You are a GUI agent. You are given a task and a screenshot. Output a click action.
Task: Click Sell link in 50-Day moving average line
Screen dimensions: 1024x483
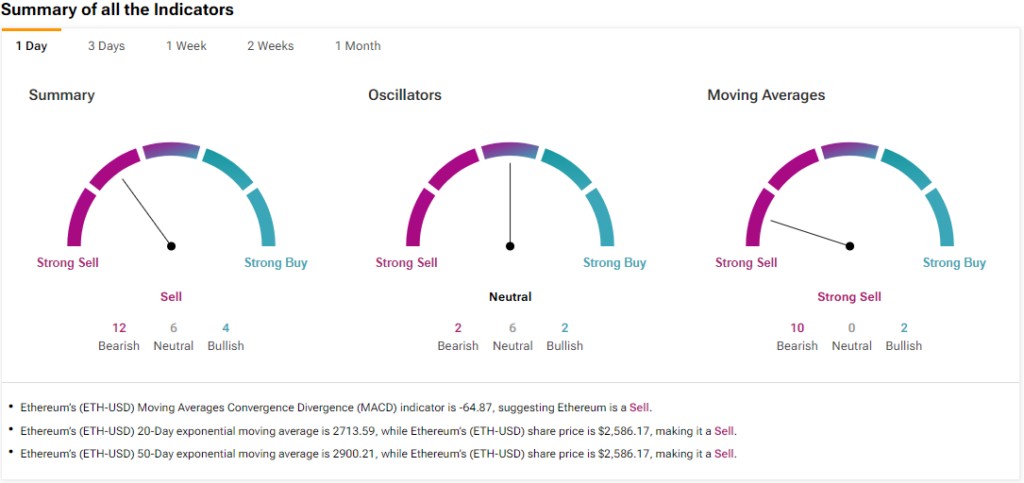[x=724, y=454]
